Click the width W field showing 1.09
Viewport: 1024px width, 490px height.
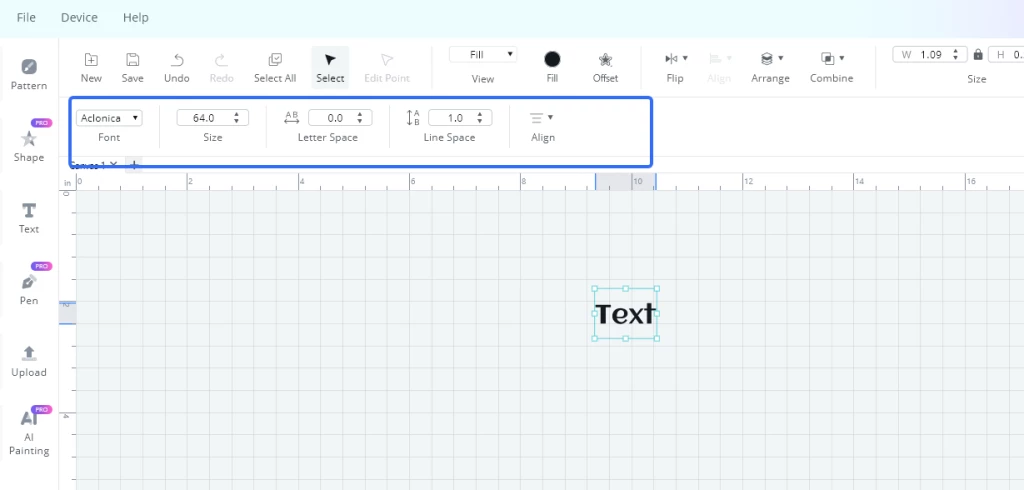[x=931, y=55]
